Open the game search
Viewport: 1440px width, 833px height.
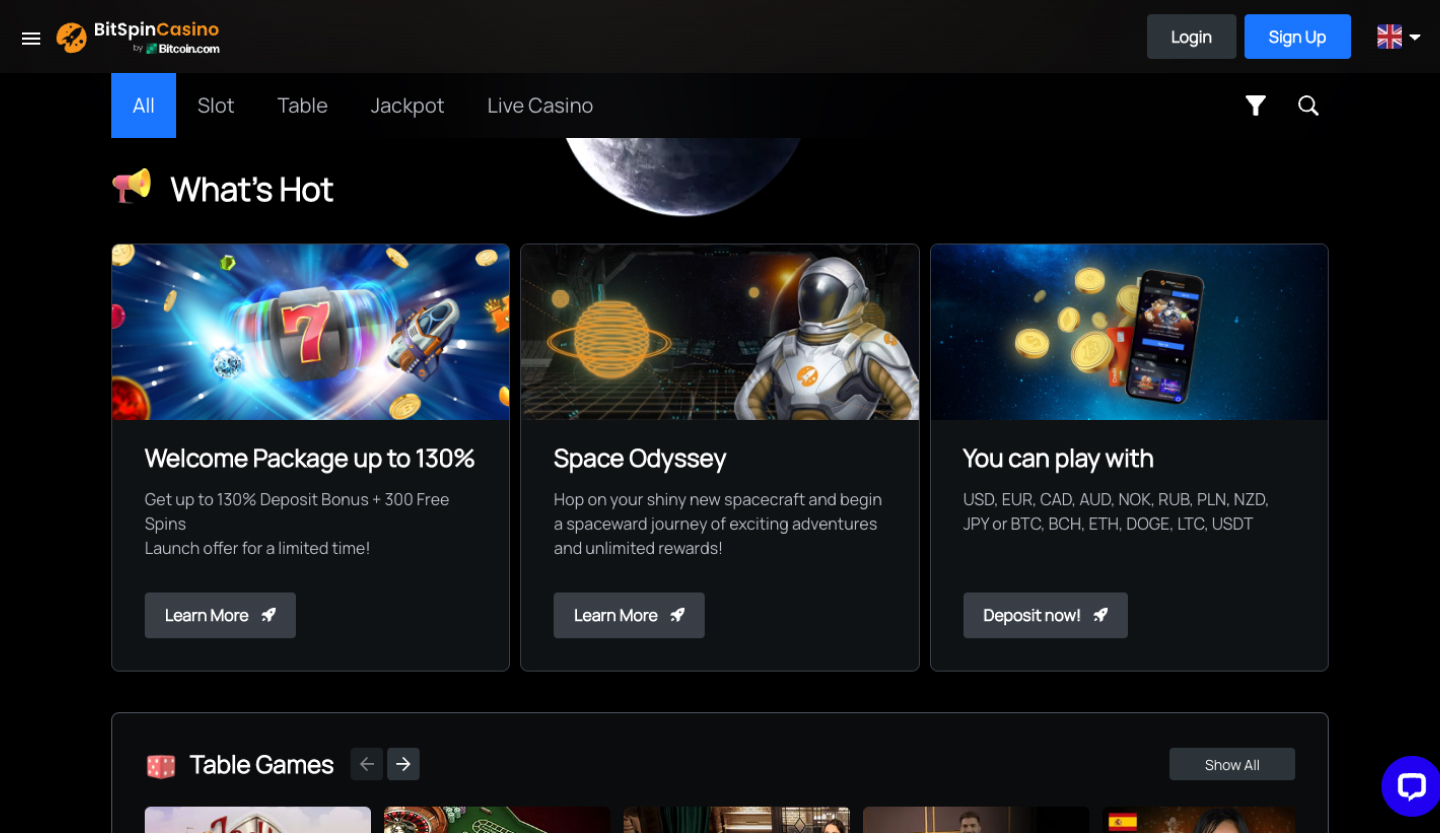(x=1308, y=105)
